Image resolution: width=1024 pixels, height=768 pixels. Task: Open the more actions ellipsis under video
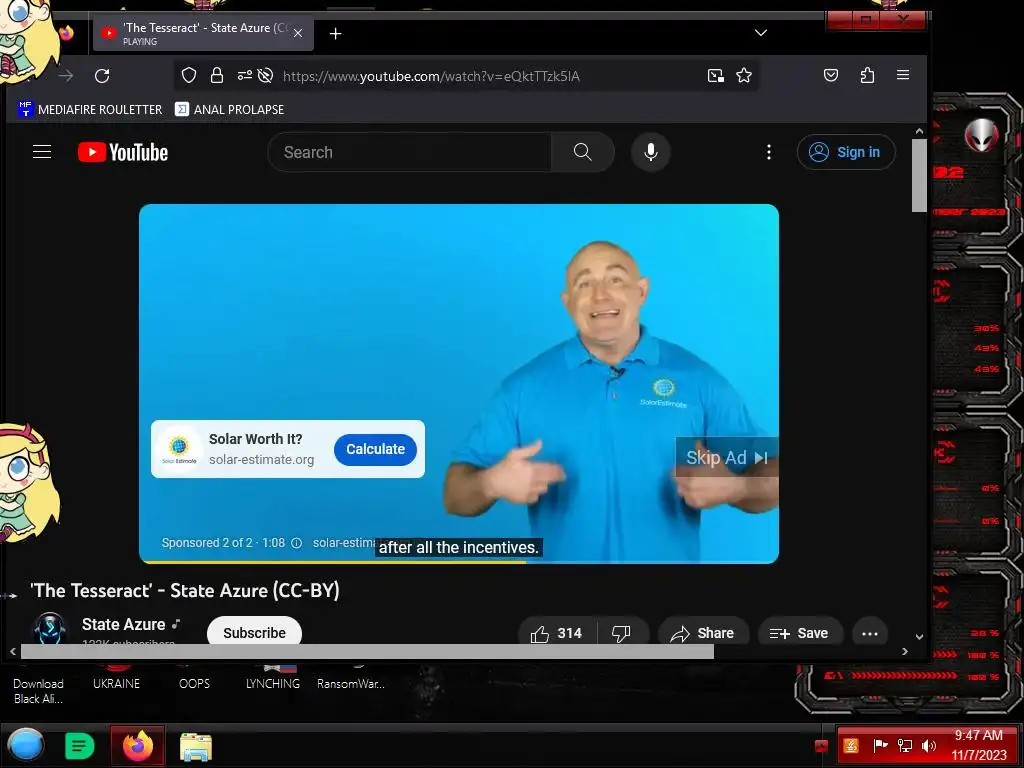pos(870,633)
